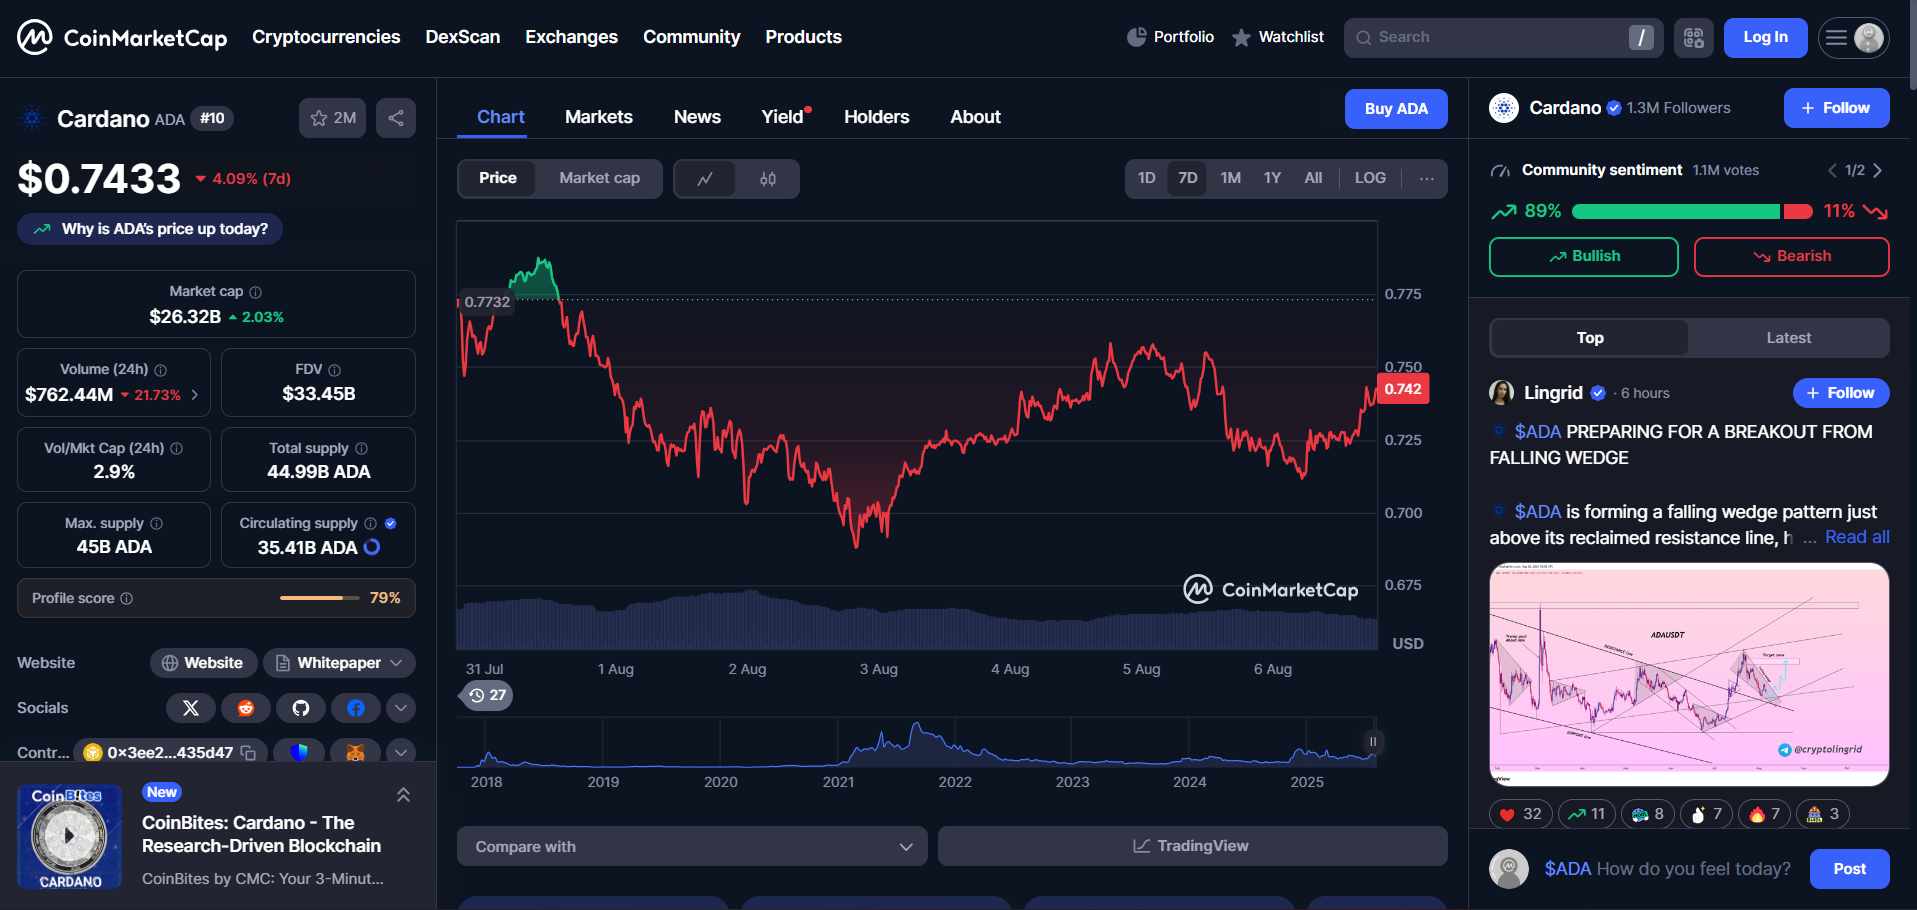Click the CoinMarketCap logo
The height and width of the screenshot is (910, 1917).
pos(122,37)
